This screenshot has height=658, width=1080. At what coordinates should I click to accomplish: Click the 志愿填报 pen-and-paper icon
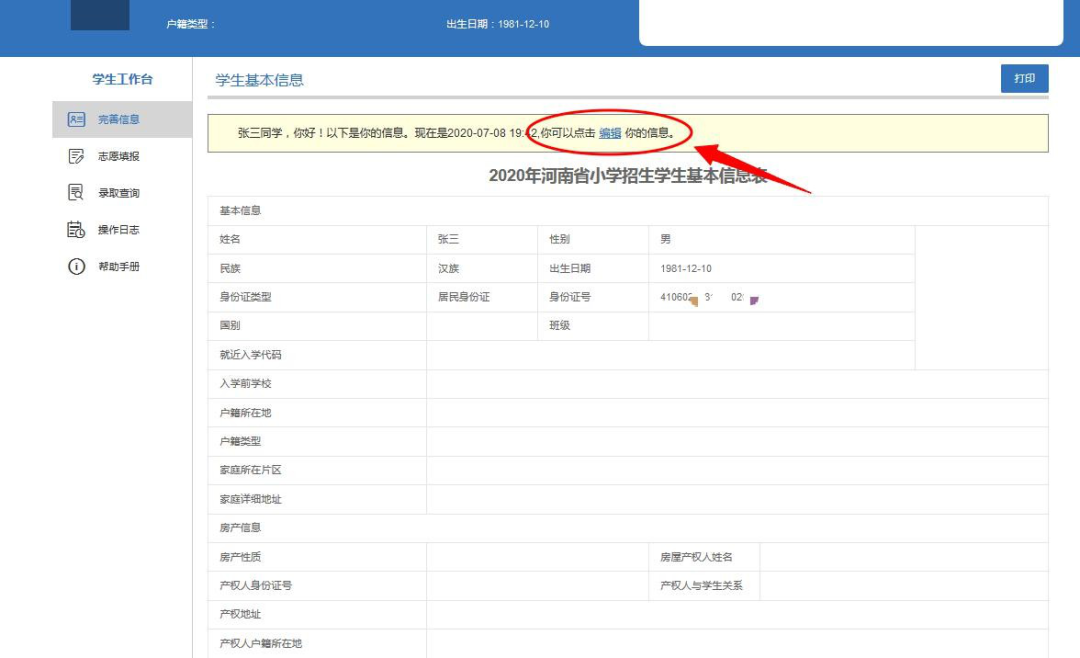coord(75,155)
